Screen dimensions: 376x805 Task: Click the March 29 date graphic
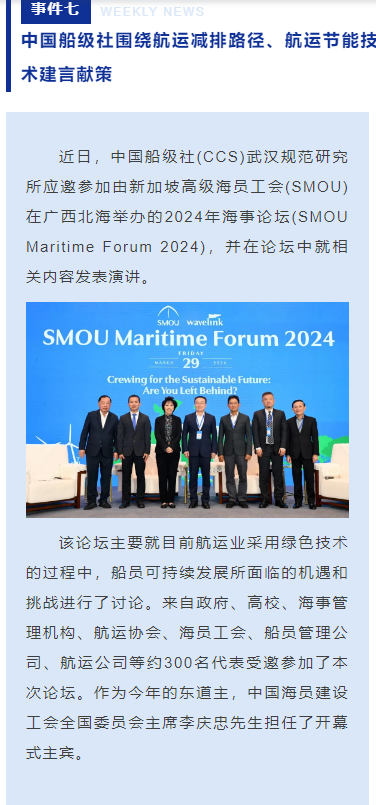(x=191, y=362)
